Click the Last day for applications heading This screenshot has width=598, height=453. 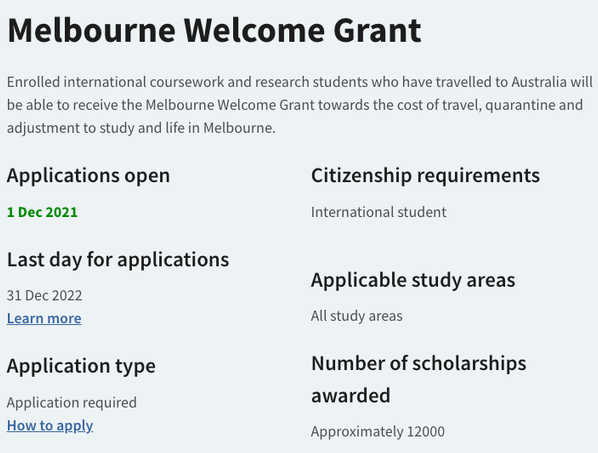point(118,260)
